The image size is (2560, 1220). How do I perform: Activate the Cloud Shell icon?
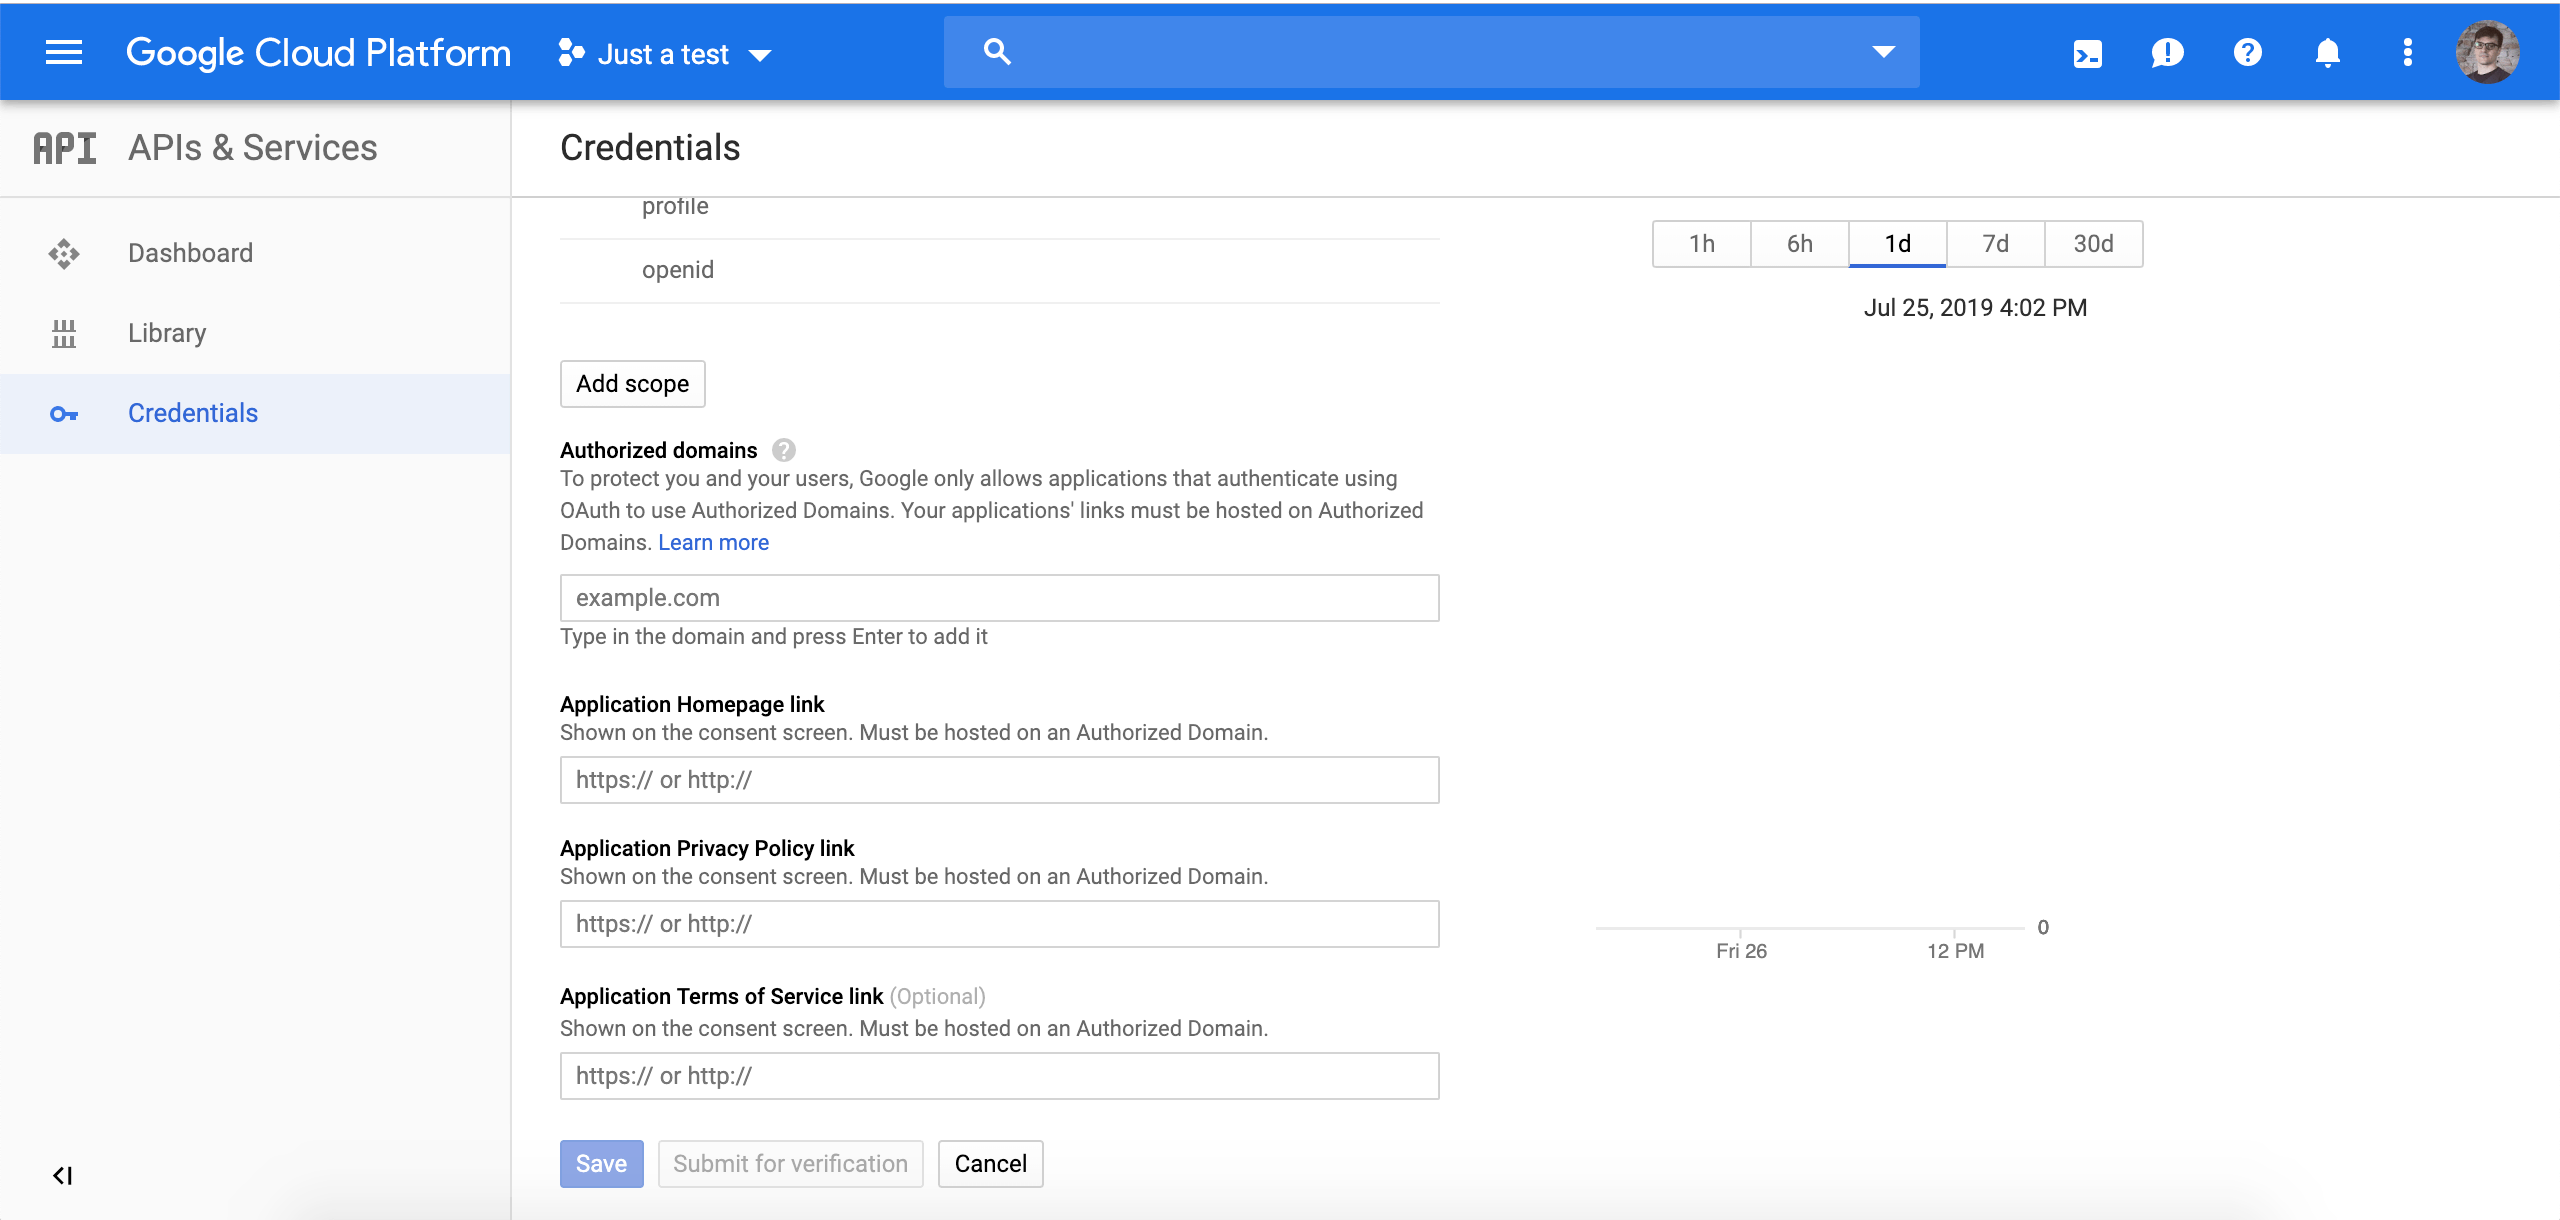click(x=2088, y=52)
